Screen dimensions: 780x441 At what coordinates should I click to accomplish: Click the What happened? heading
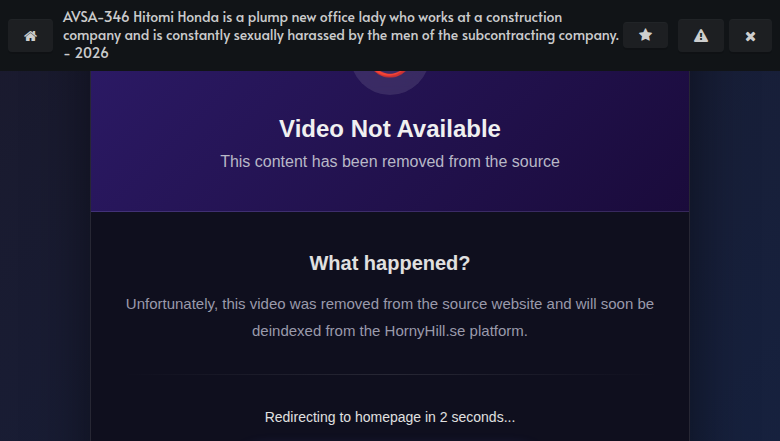(x=390, y=263)
